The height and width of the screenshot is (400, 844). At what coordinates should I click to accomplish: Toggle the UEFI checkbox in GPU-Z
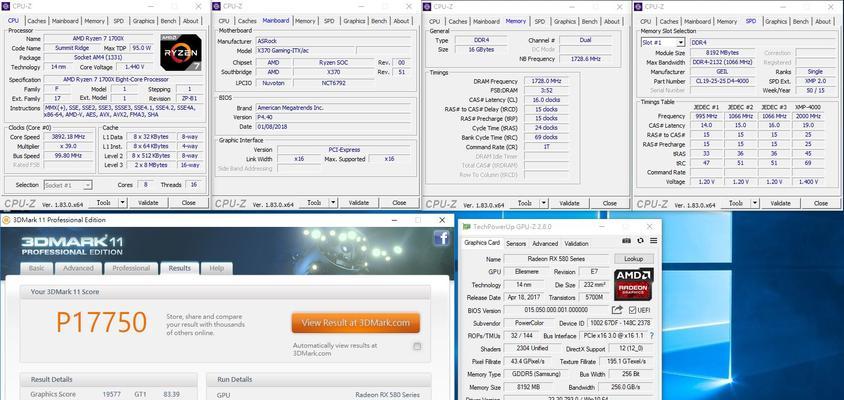point(632,310)
